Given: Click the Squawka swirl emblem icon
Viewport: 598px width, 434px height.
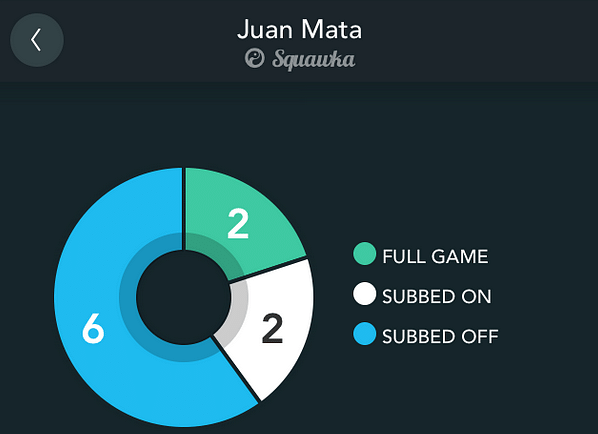Looking at the screenshot, I should (x=254, y=58).
